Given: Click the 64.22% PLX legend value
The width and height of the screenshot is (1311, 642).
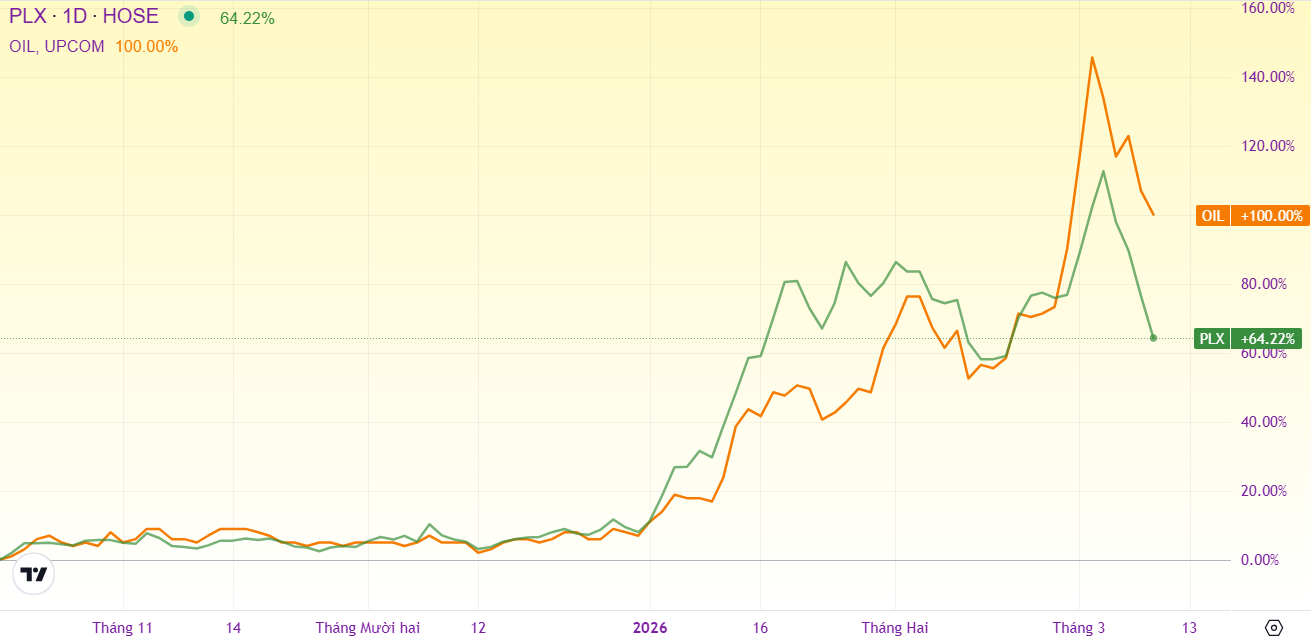Looking at the screenshot, I should point(247,18).
